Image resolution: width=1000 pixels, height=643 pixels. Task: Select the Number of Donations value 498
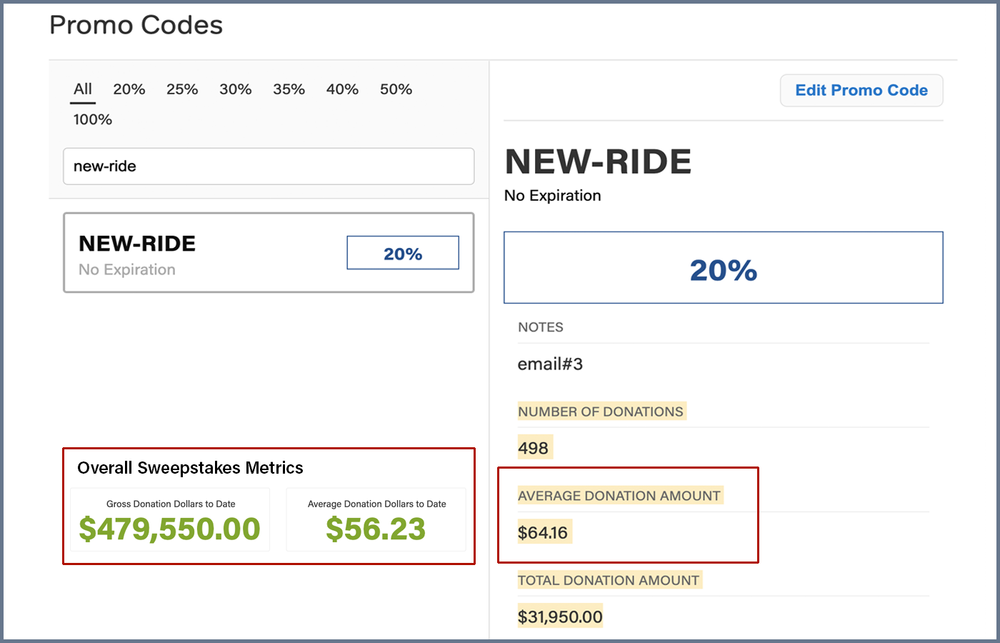534,447
